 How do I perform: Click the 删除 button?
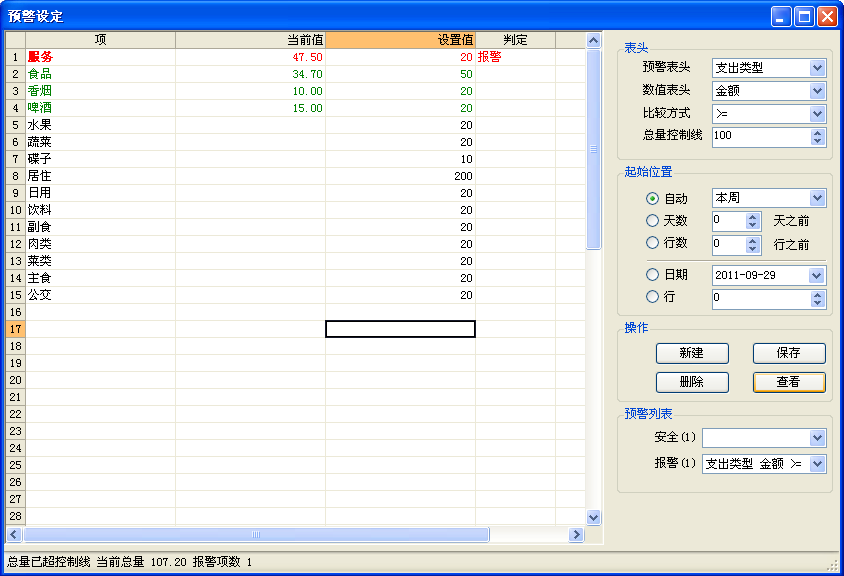click(x=692, y=382)
